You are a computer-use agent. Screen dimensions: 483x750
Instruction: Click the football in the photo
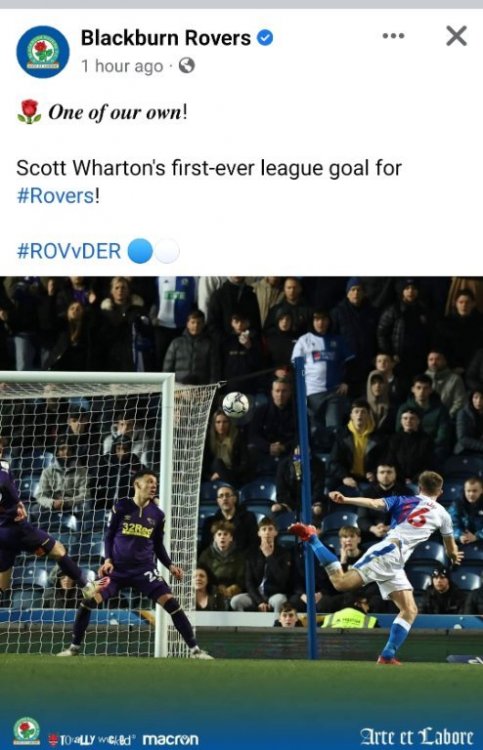[236, 405]
